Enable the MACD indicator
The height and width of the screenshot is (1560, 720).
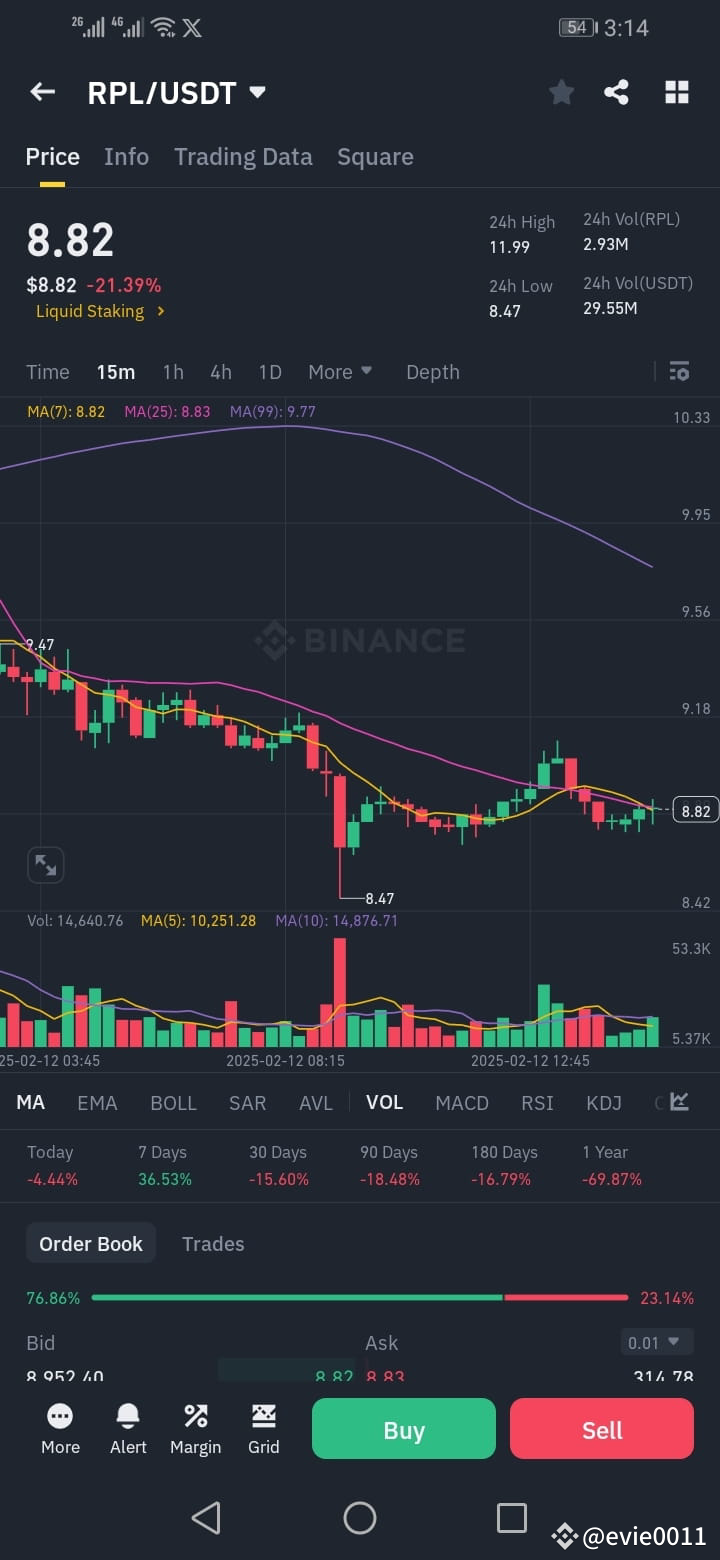pos(462,1102)
